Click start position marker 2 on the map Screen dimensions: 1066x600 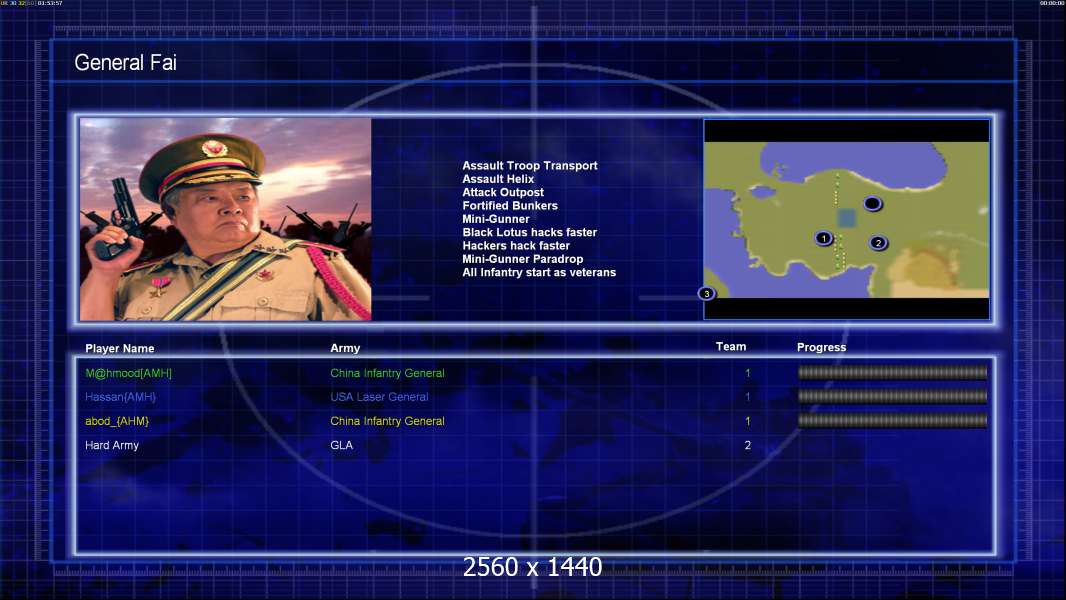[x=878, y=243]
